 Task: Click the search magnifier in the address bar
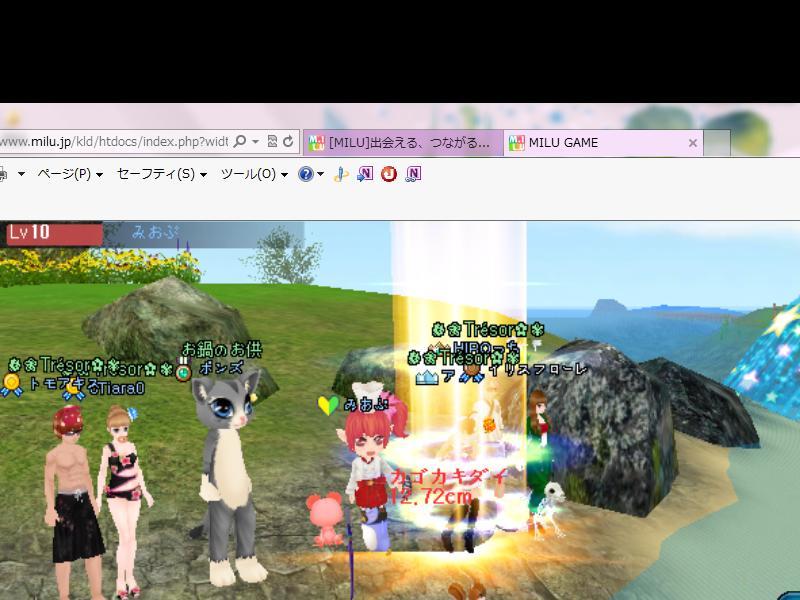239,142
